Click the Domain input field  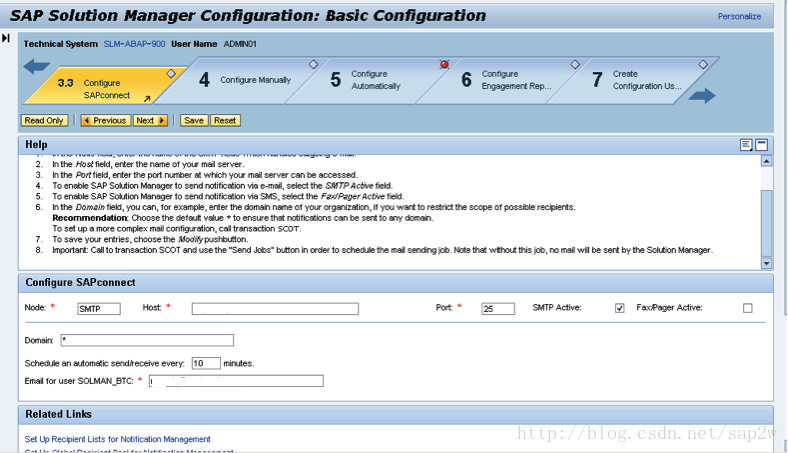click(x=147, y=340)
